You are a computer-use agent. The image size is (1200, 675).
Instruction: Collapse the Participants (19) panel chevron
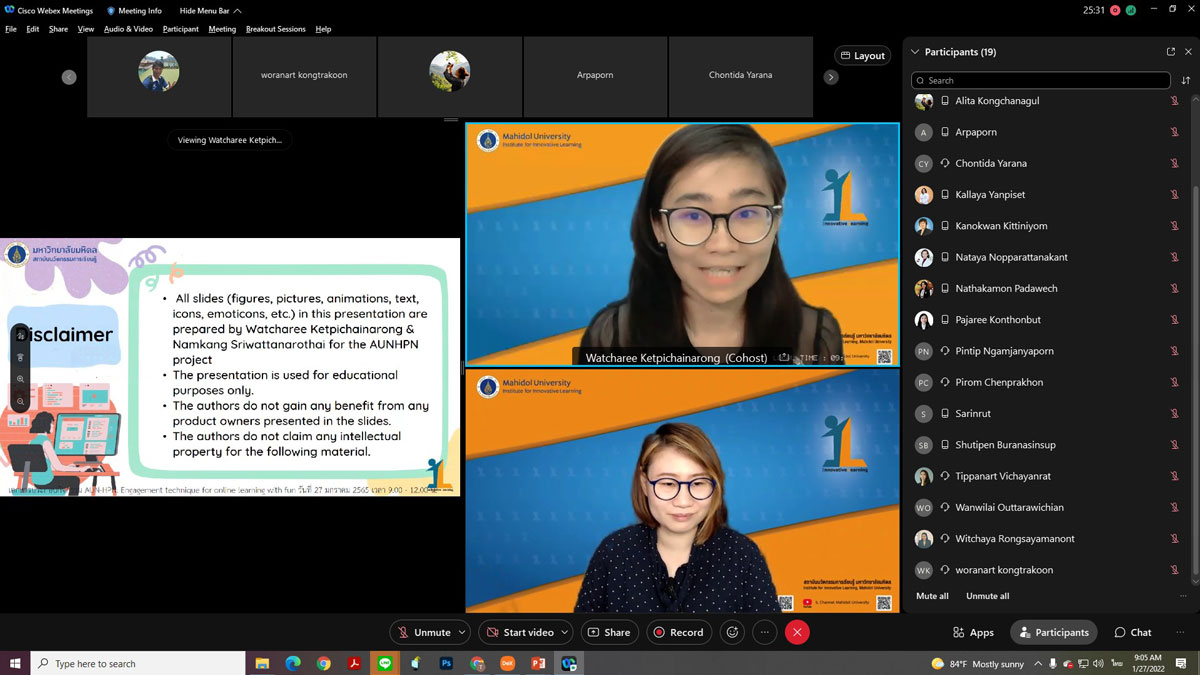pyautogui.click(x=914, y=52)
